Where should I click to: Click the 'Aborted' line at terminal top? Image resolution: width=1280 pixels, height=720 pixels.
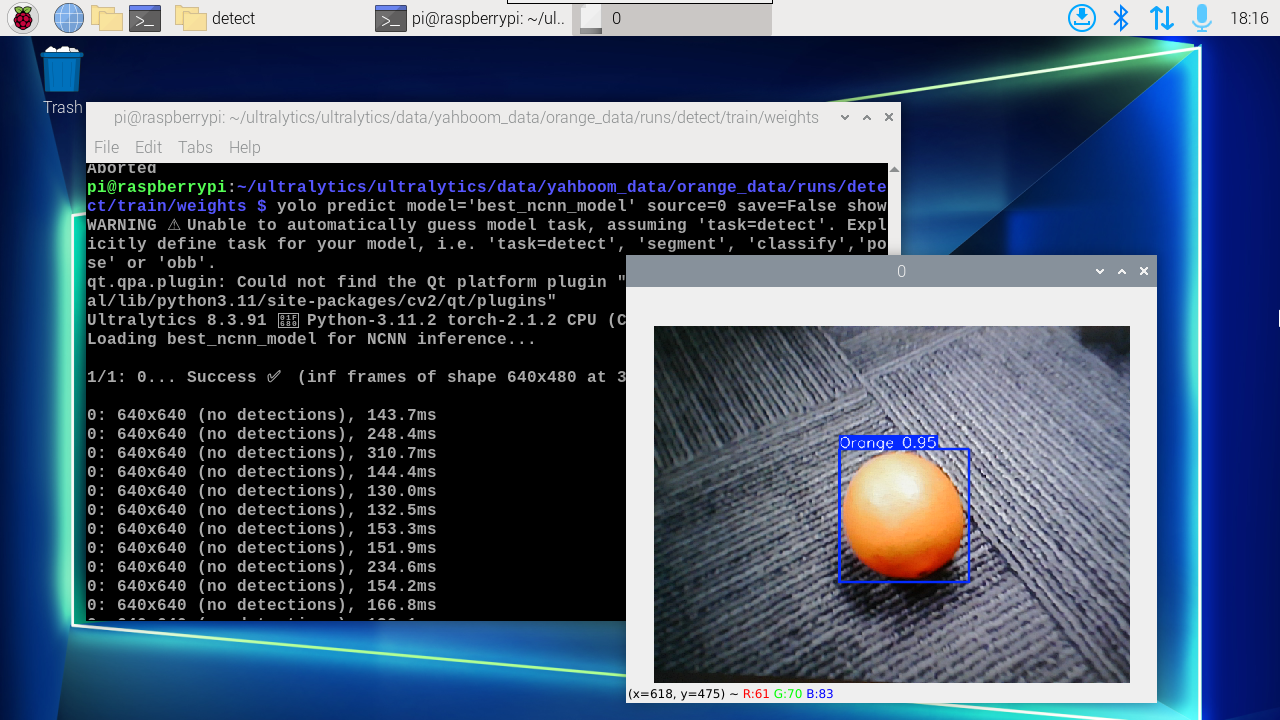click(122, 169)
